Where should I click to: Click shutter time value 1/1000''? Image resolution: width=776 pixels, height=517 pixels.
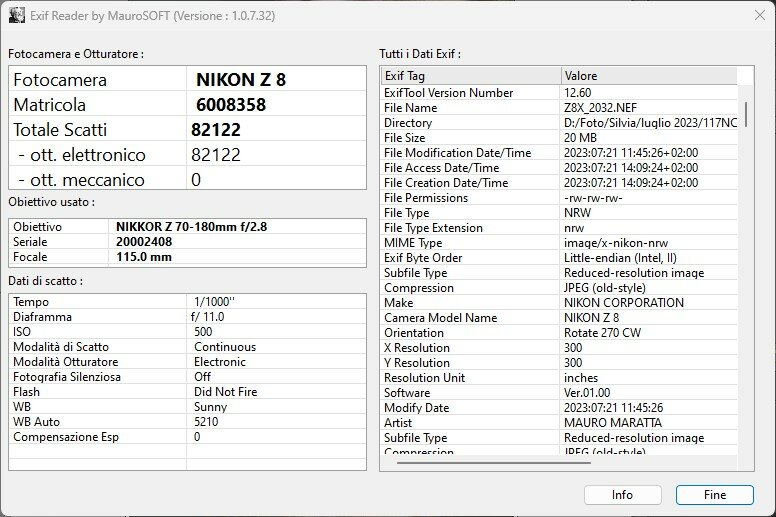click(214, 302)
